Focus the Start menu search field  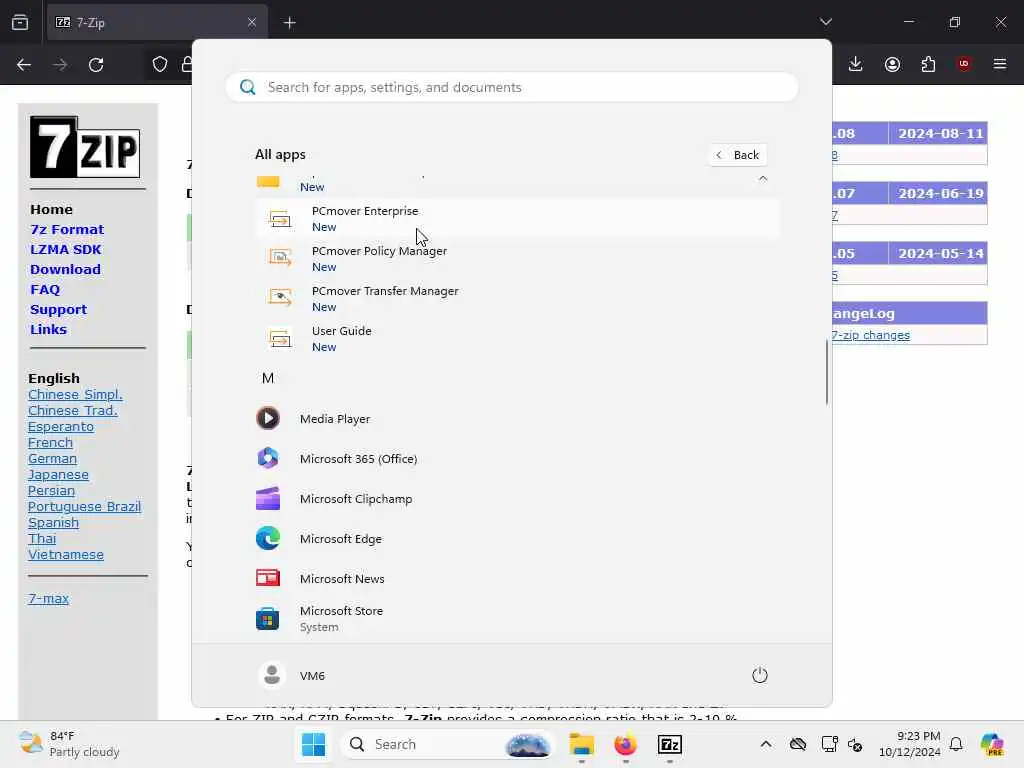(x=512, y=87)
